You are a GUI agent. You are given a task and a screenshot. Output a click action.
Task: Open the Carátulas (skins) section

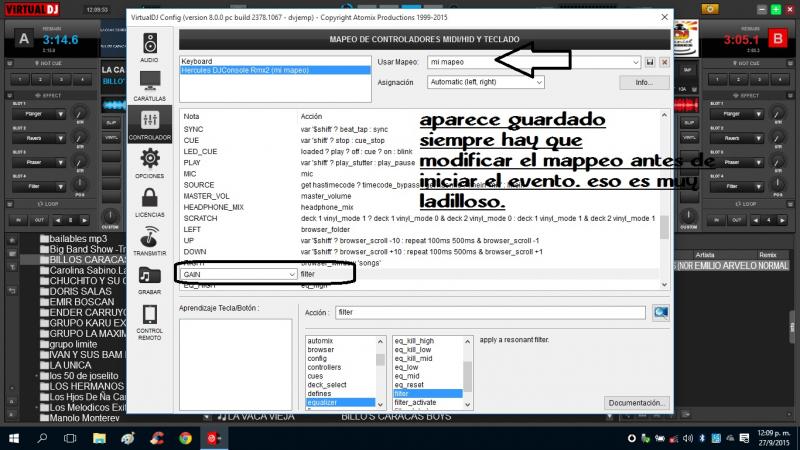[149, 86]
